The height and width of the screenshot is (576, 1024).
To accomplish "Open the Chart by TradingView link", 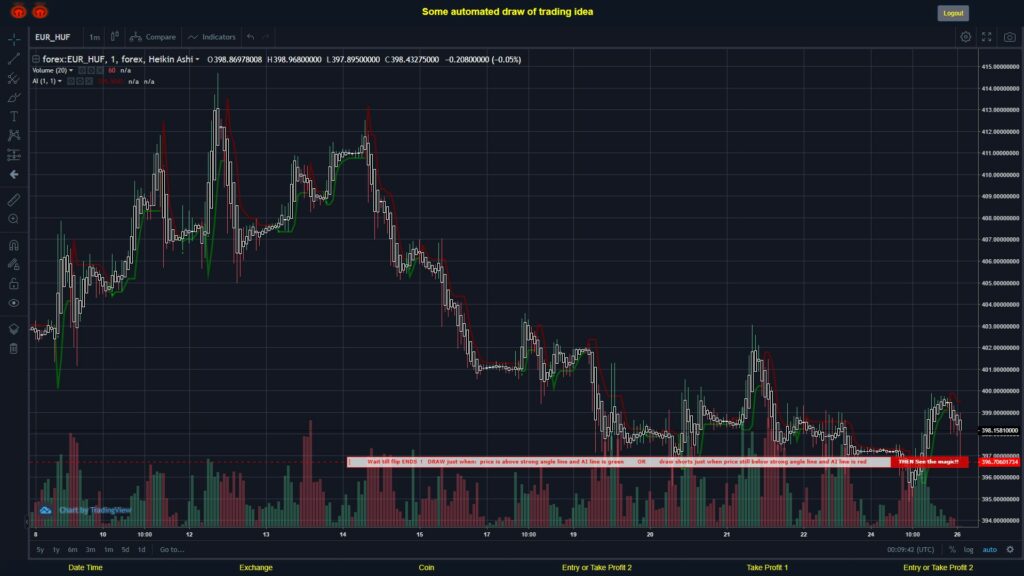I will point(86,510).
